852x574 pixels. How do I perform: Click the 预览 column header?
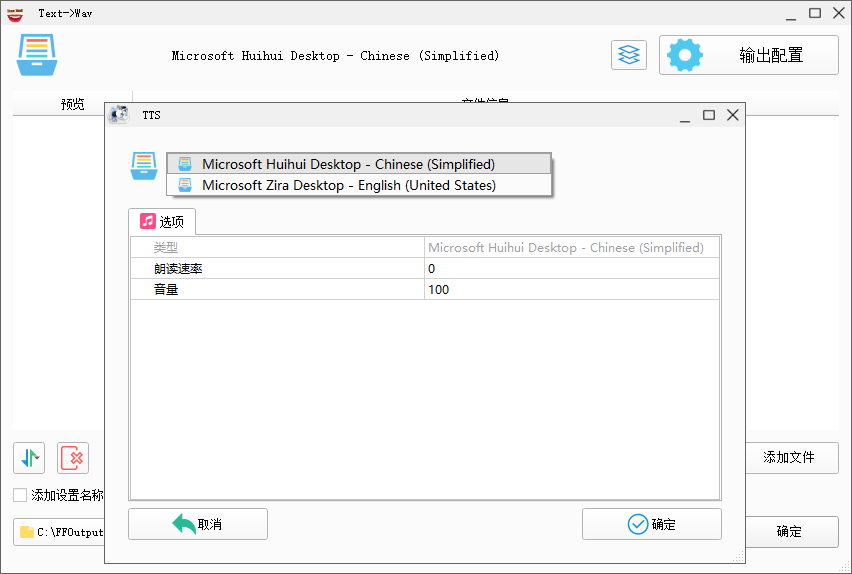[72, 104]
